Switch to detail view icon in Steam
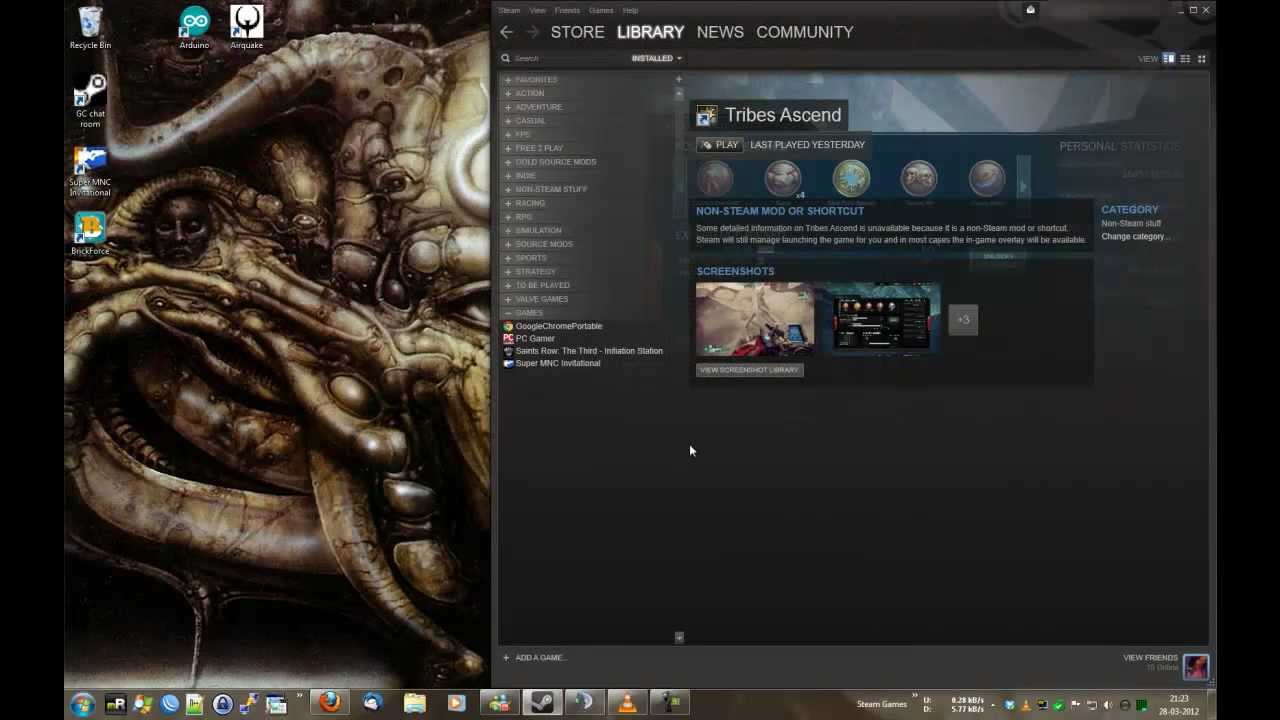 click(x=1168, y=59)
